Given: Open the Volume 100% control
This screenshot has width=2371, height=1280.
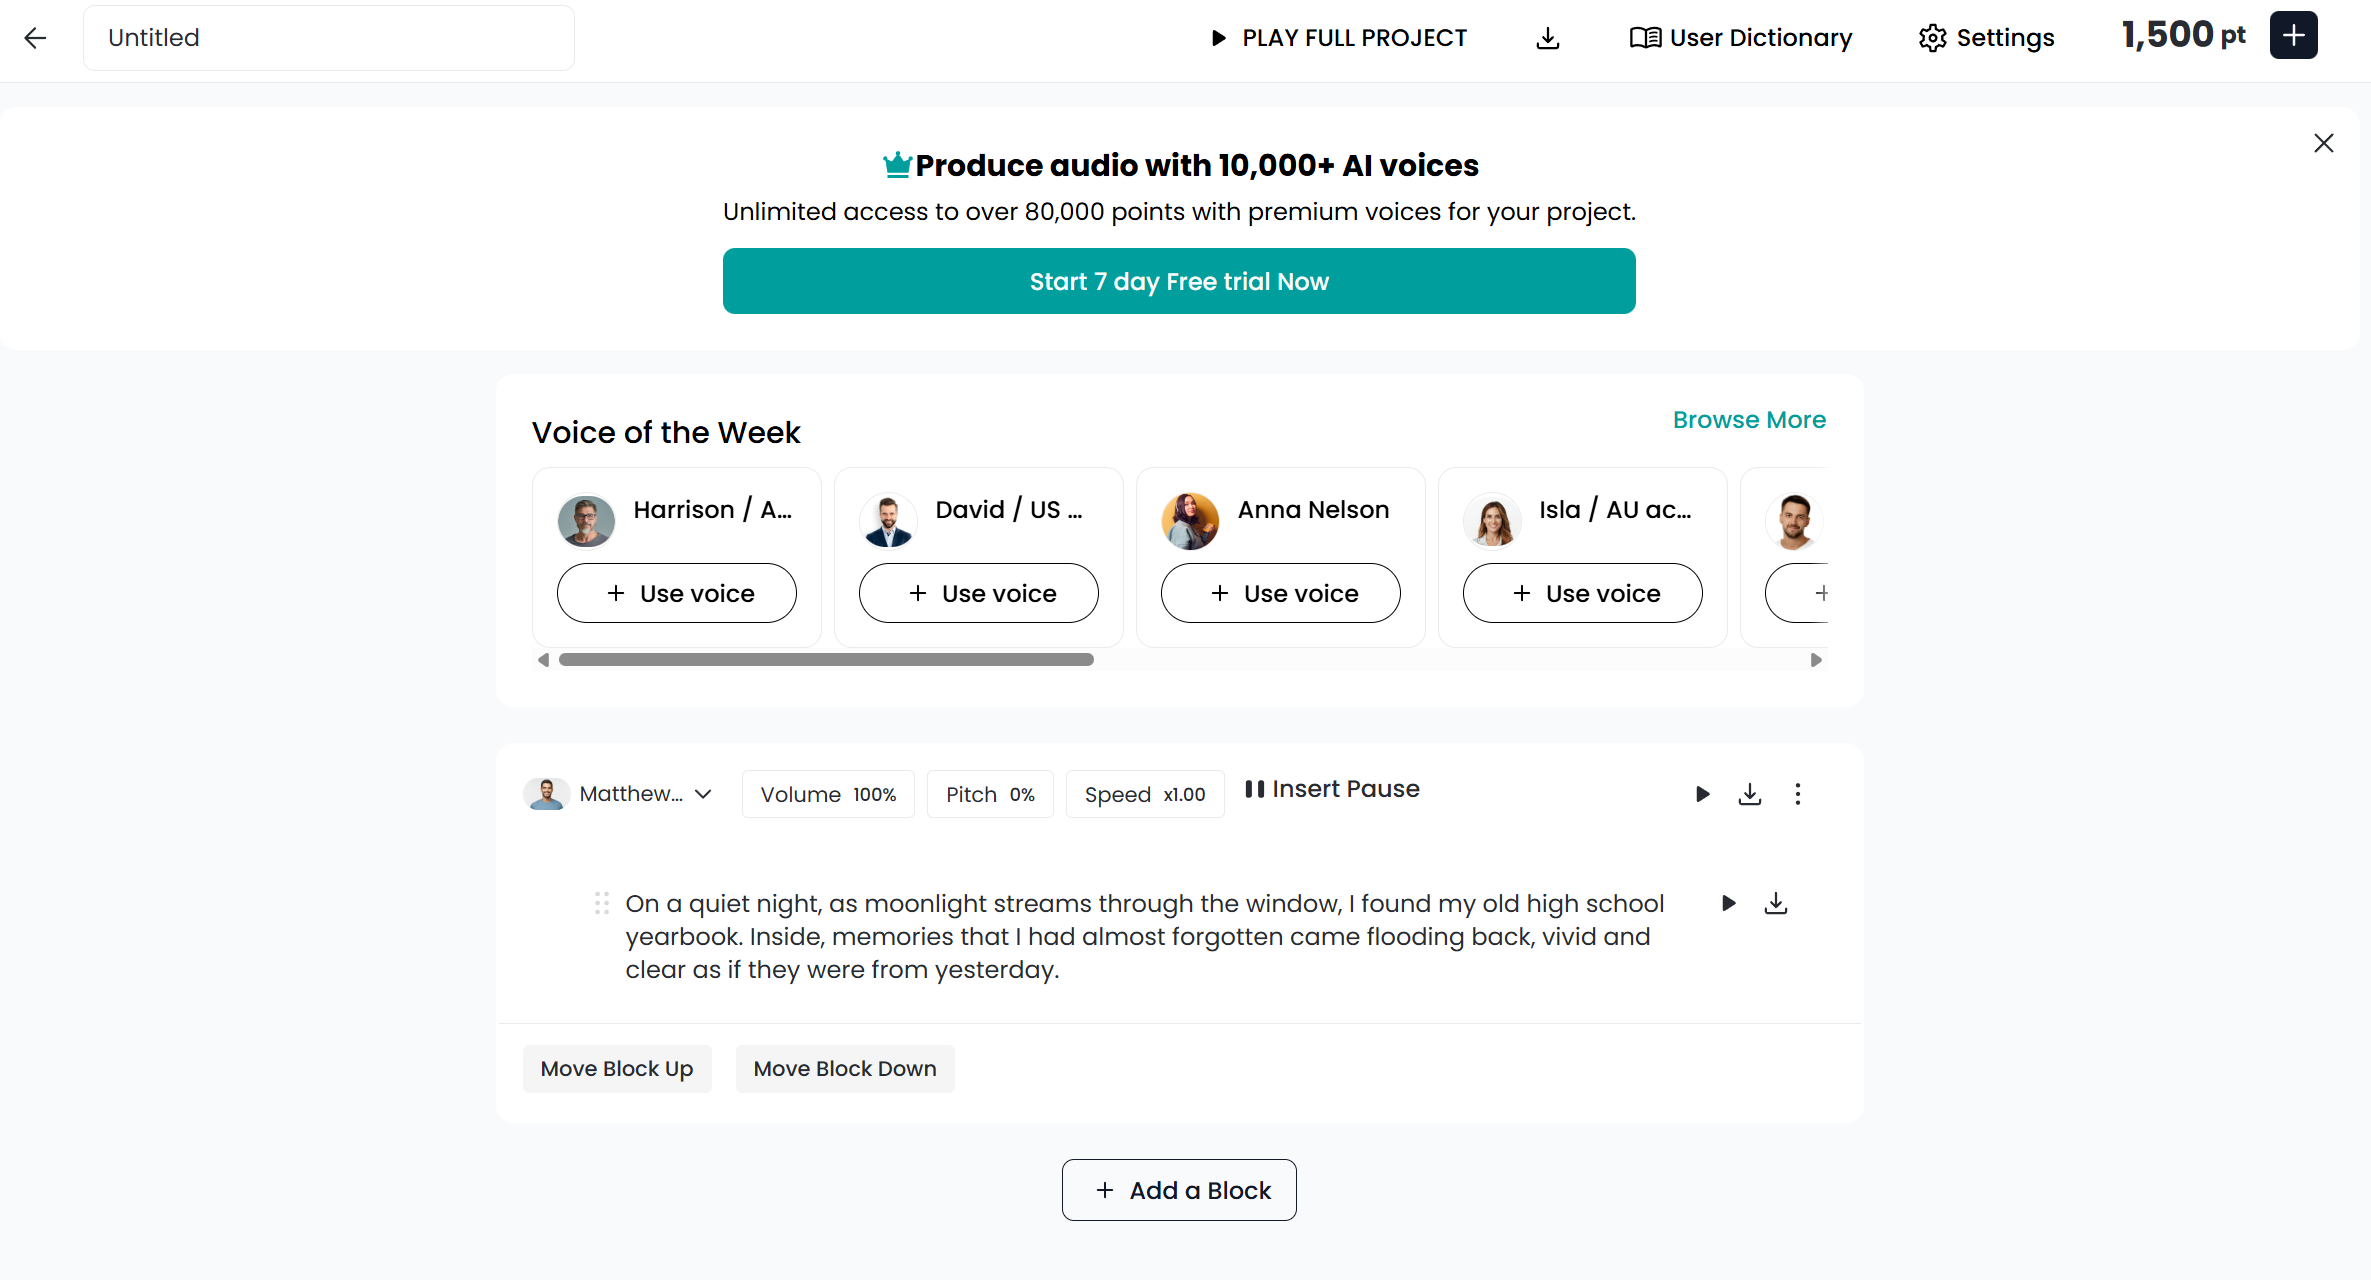Looking at the screenshot, I should [x=828, y=794].
